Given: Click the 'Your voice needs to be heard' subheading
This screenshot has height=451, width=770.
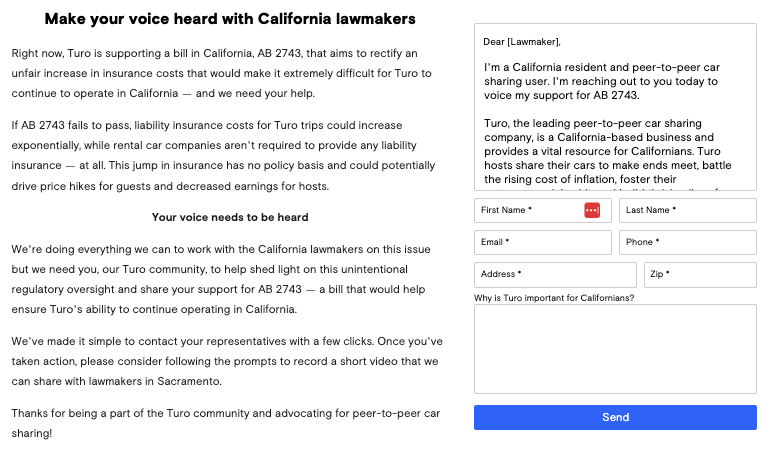Looking at the screenshot, I should click(x=230, y=217).
